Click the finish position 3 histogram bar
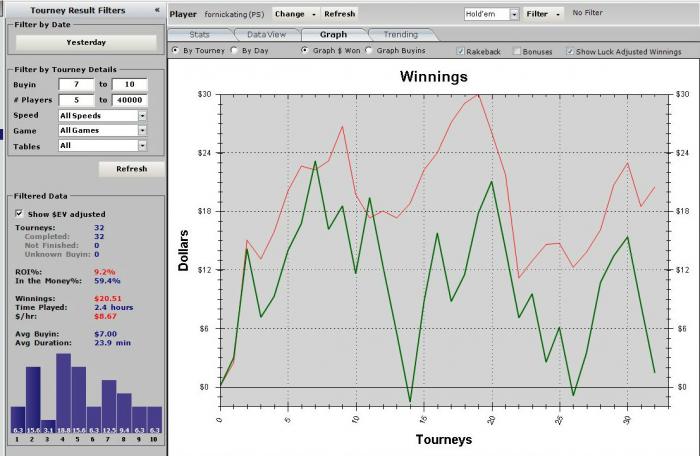Image resolution: width=700 pixels, height=456 pixels. [48, 427]
